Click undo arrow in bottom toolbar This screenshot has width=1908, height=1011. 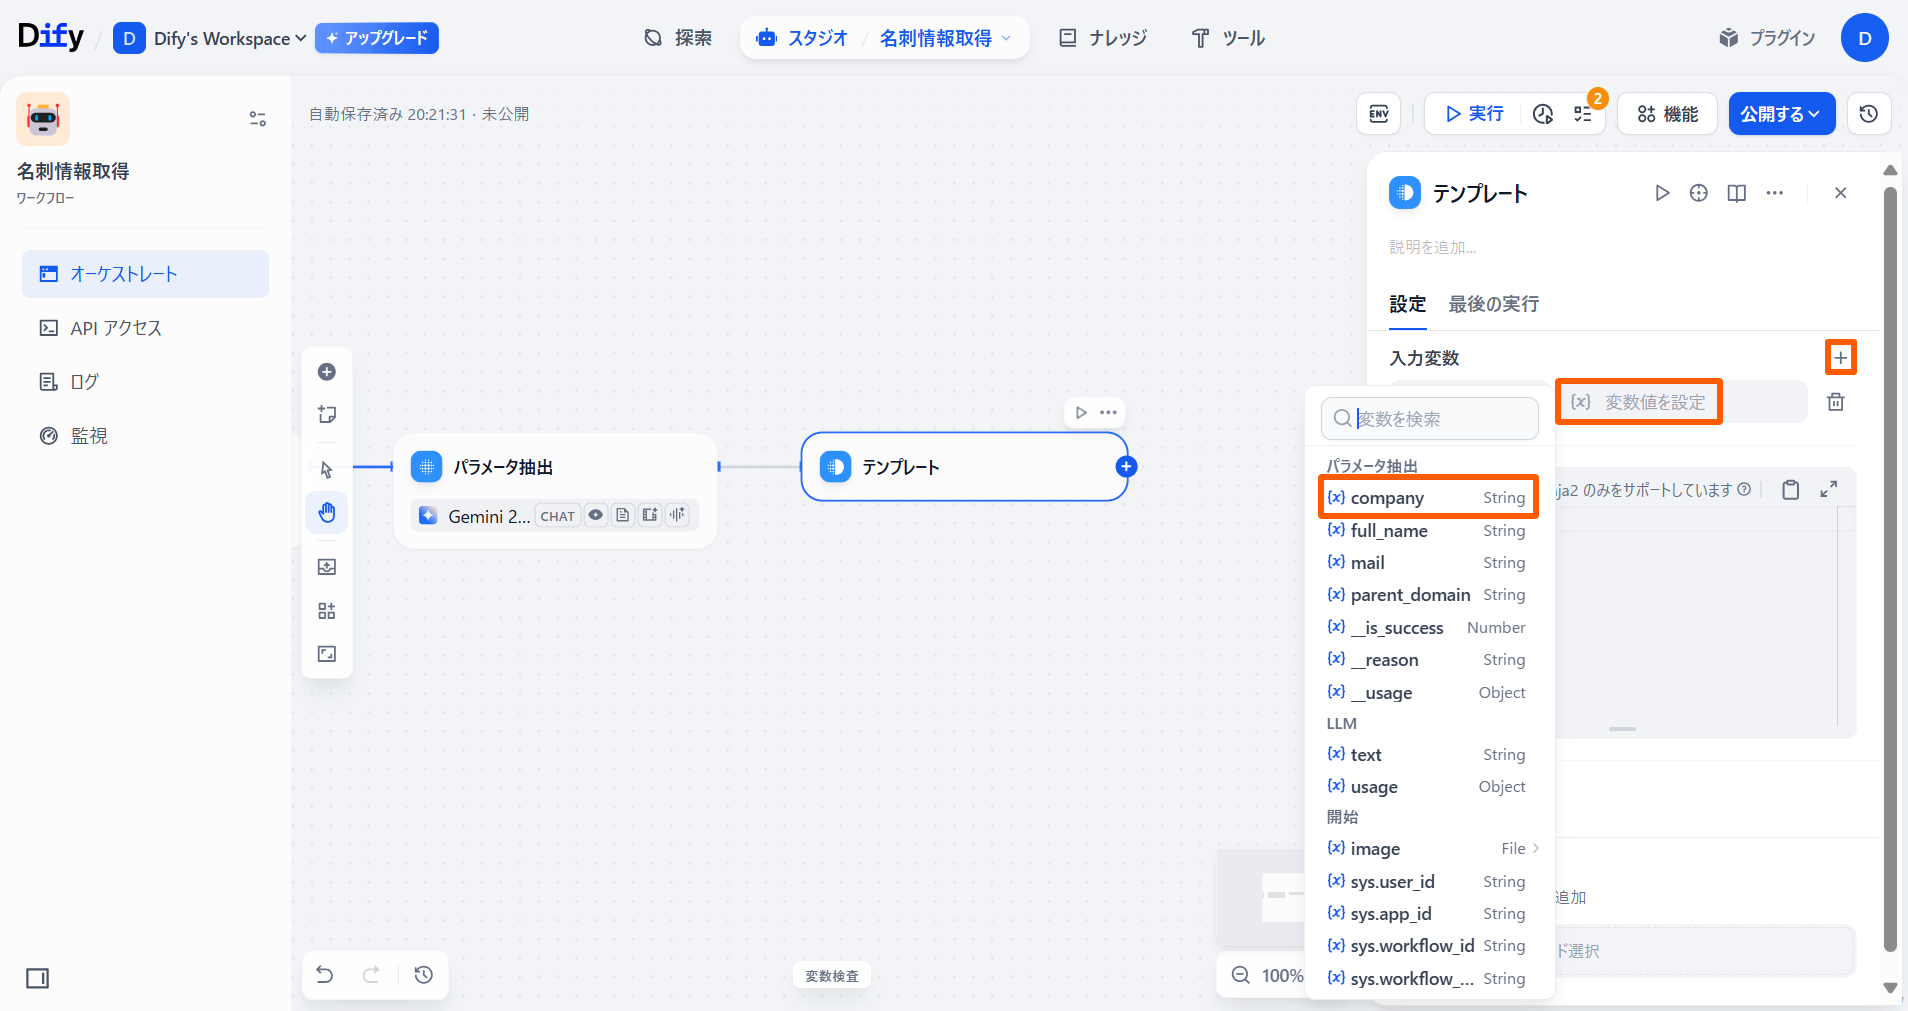(x=325, y=975)
